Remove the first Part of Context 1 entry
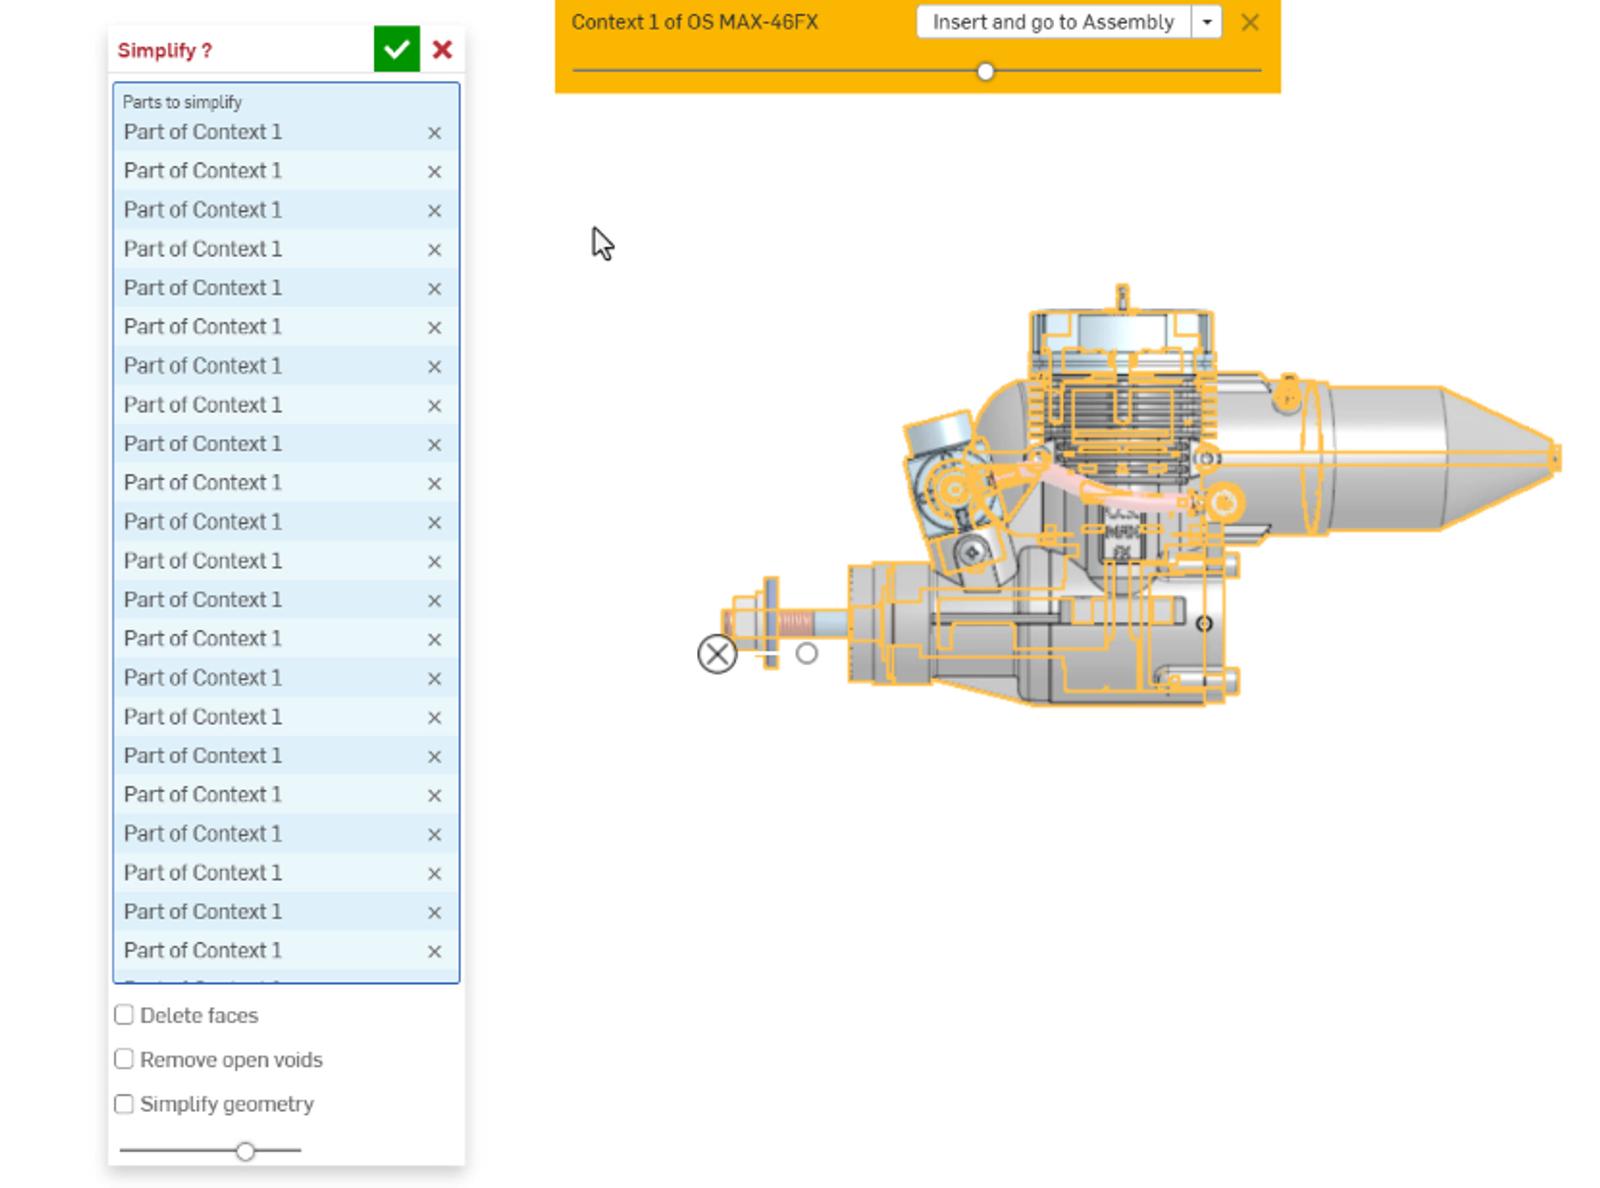Screen dimensions: 1600x1188 [434, 131]
